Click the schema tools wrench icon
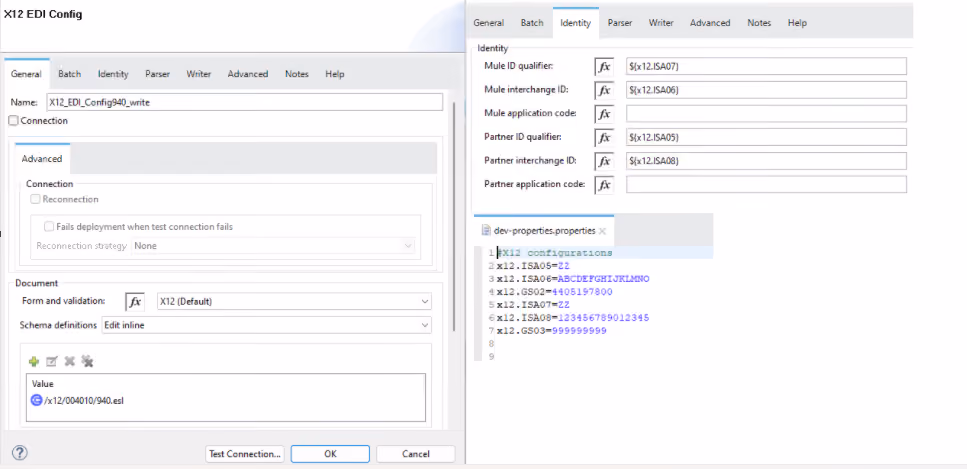Screen dimensions: 967x469 coord(88,362)
